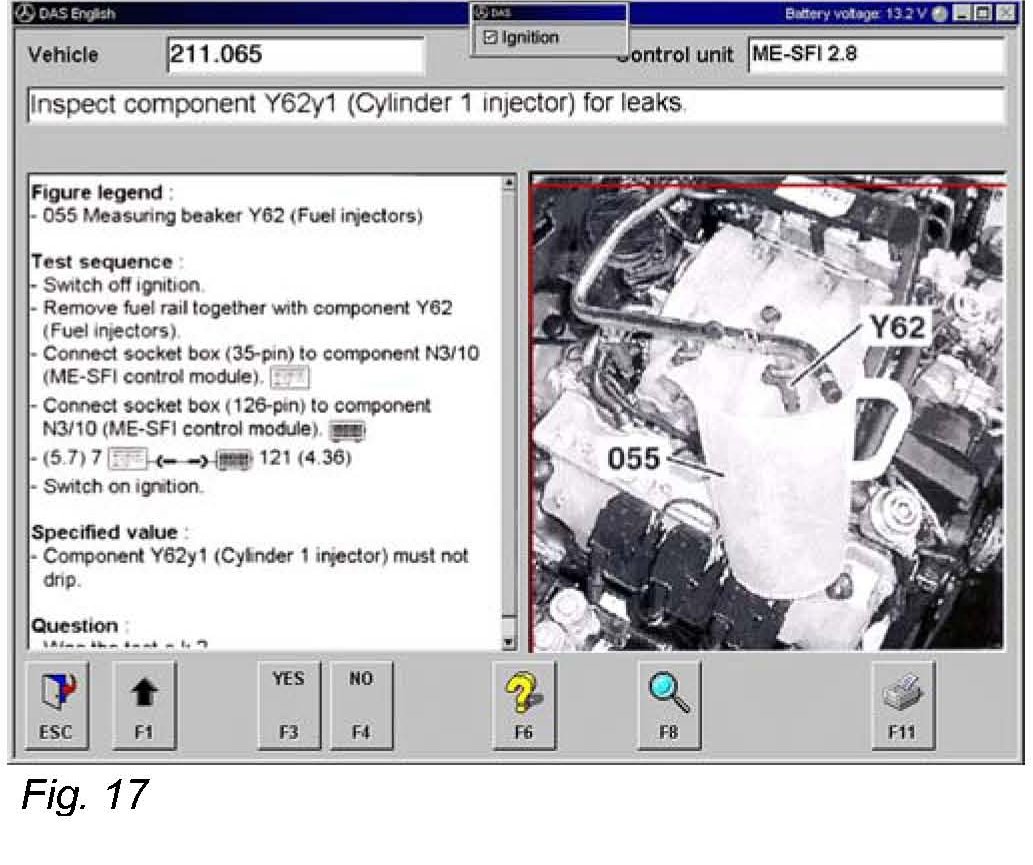Screen dimensions: 1033x865
Task: Answer NO with the F4 button
Action: pyautogui.click(x=361, y=704)
